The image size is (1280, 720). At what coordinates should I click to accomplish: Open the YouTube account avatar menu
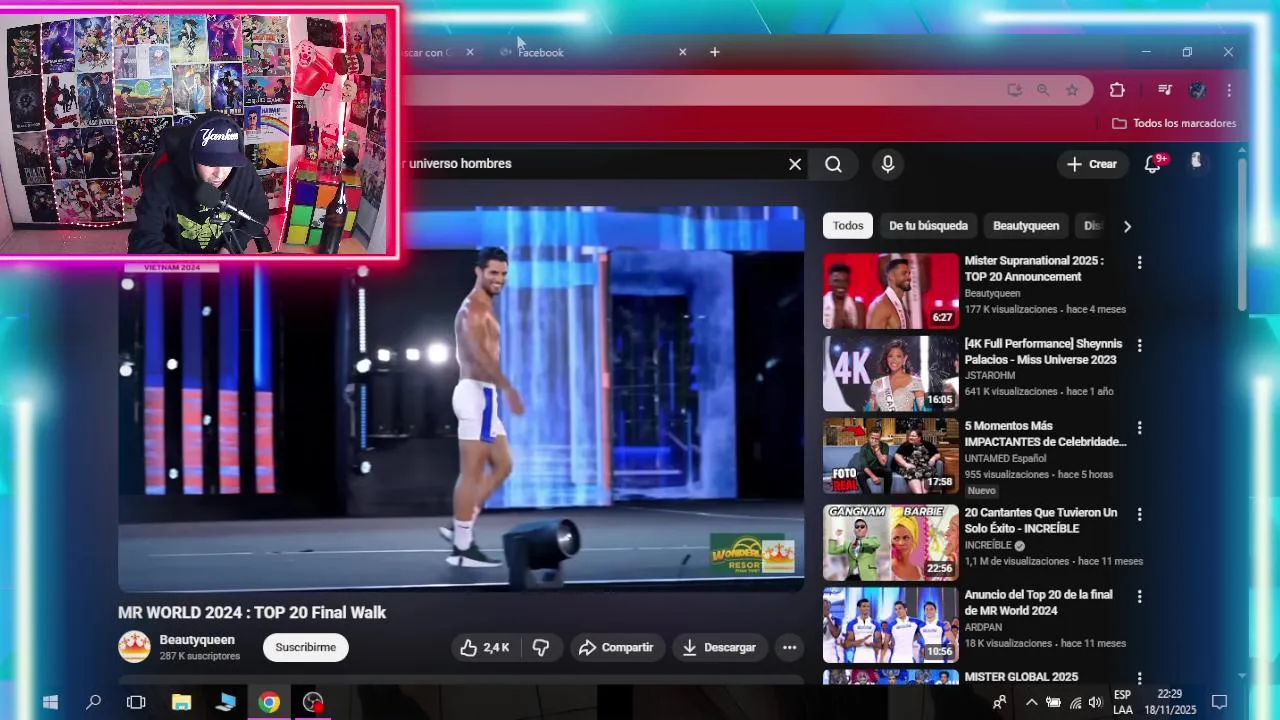coord(1197,162)
